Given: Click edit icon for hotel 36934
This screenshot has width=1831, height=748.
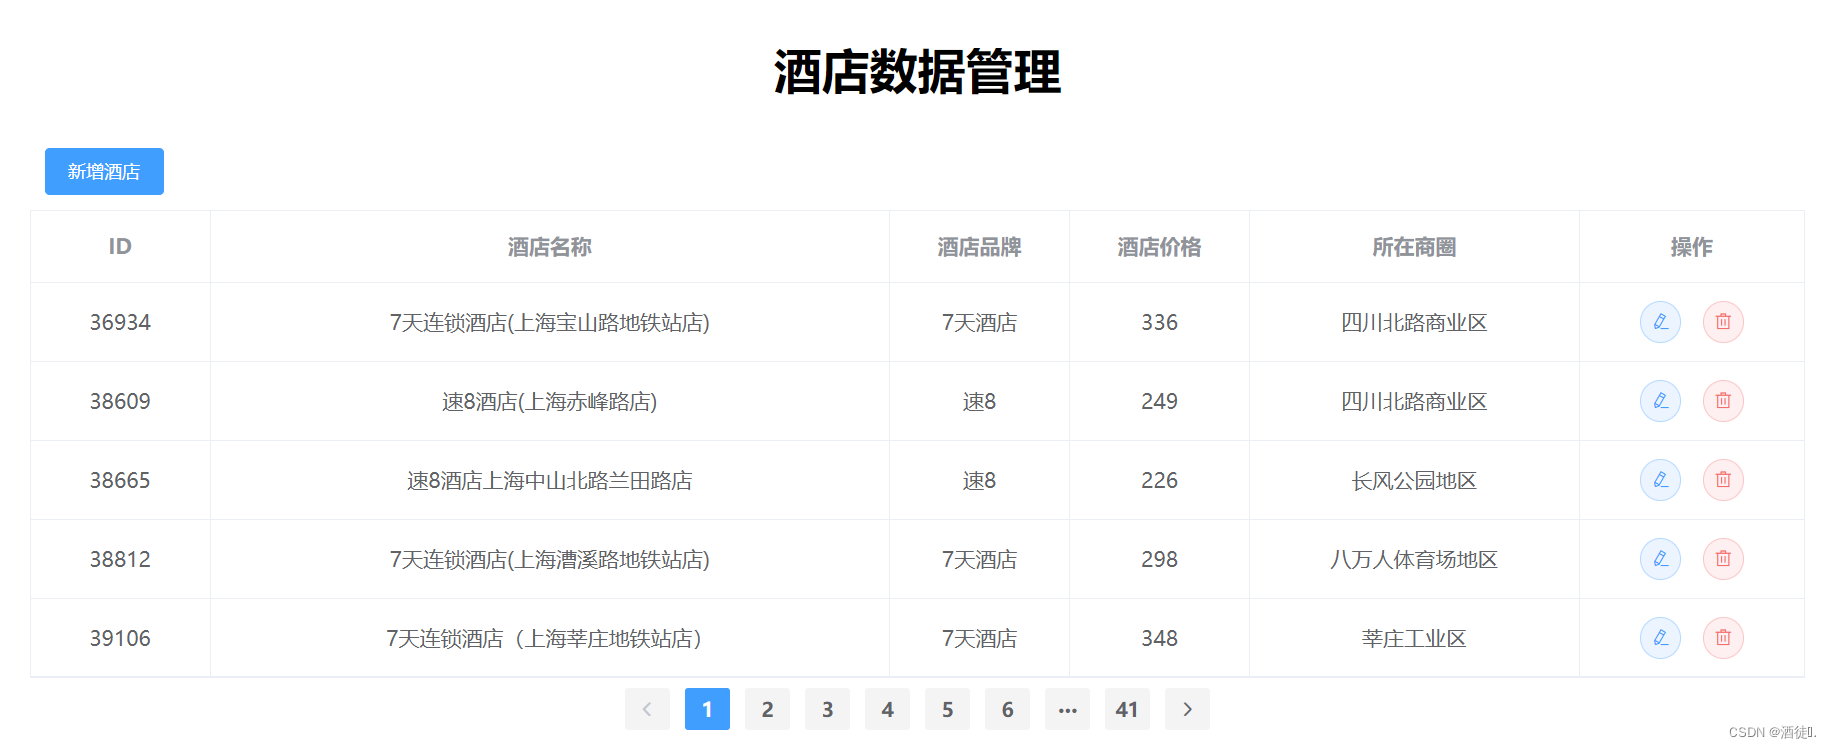Looking at the screenshot, I should (1660, 322).
